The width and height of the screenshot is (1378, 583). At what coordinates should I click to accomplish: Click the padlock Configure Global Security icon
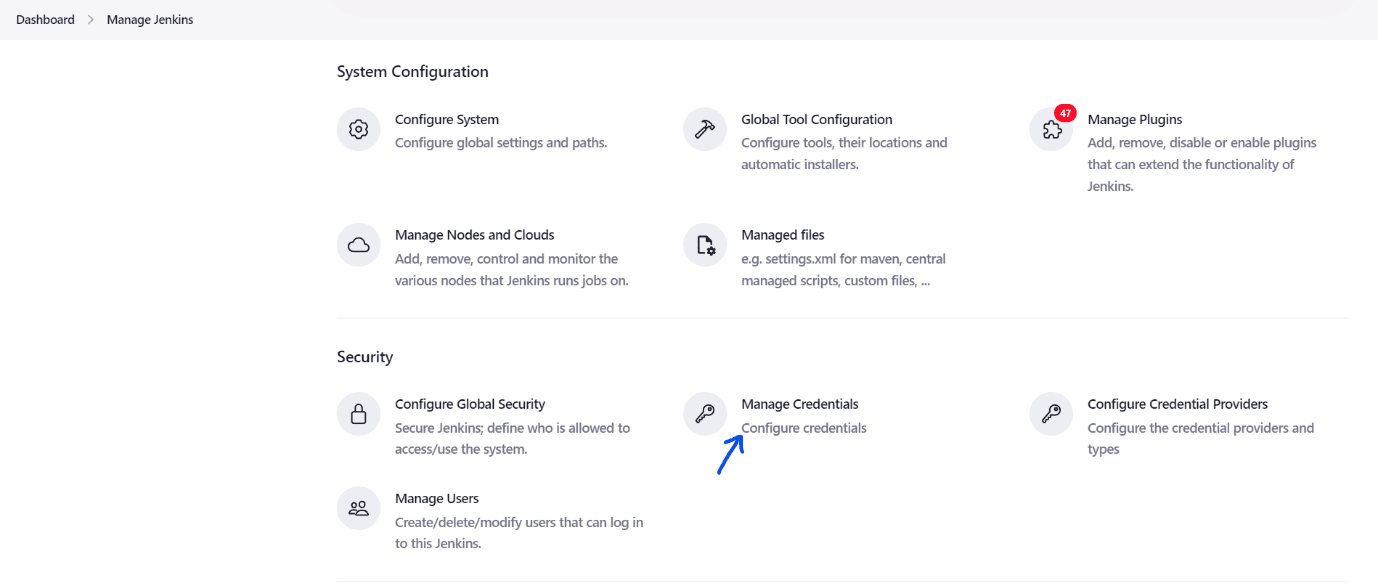pos(359,414)
